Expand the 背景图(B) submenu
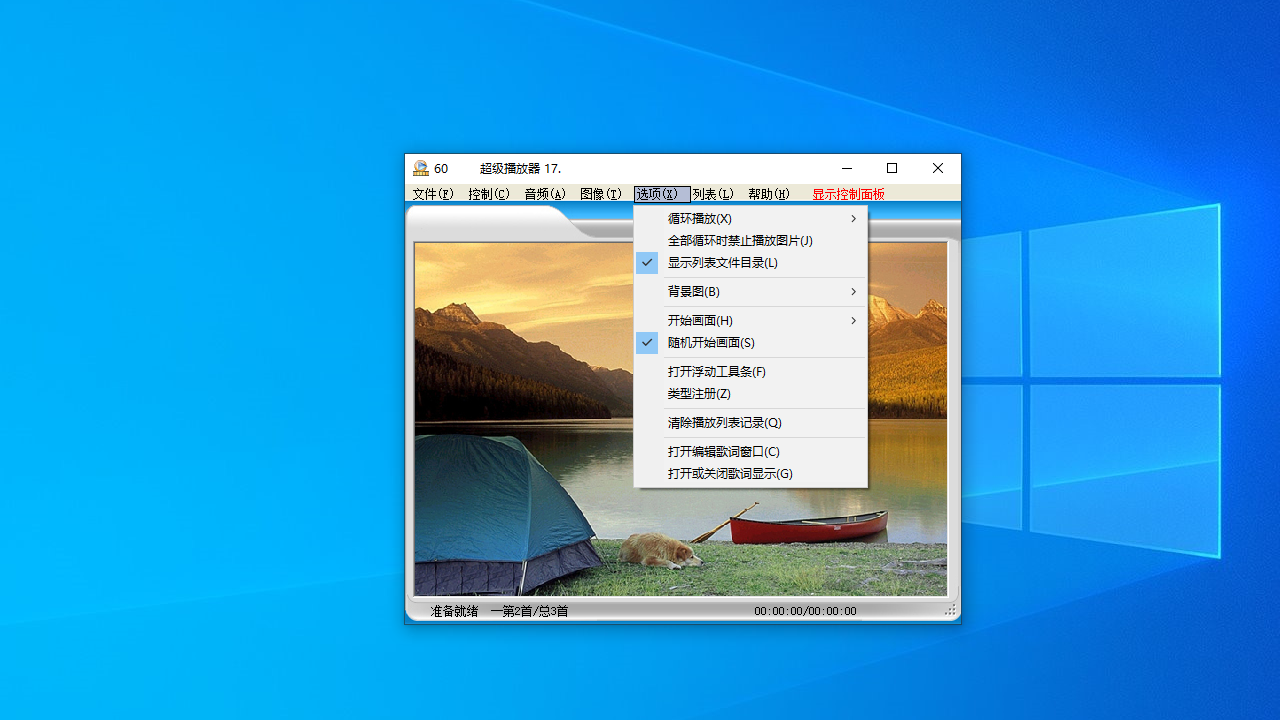The width and height of the screenshot is (1280, 720). tap(695, 291)
